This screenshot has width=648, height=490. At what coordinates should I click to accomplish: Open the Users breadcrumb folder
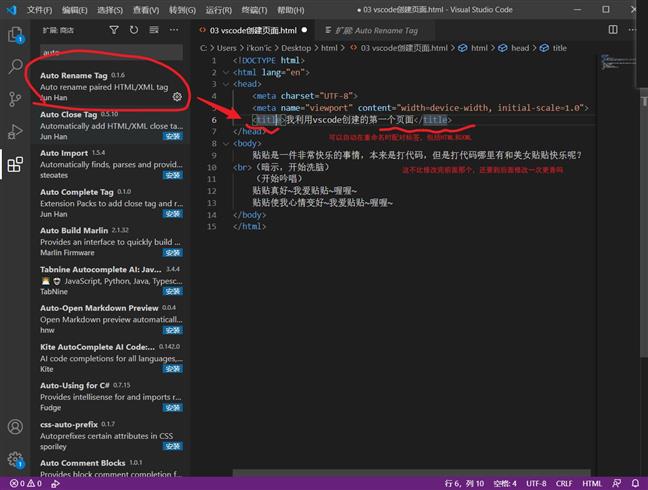pos(226,48)
